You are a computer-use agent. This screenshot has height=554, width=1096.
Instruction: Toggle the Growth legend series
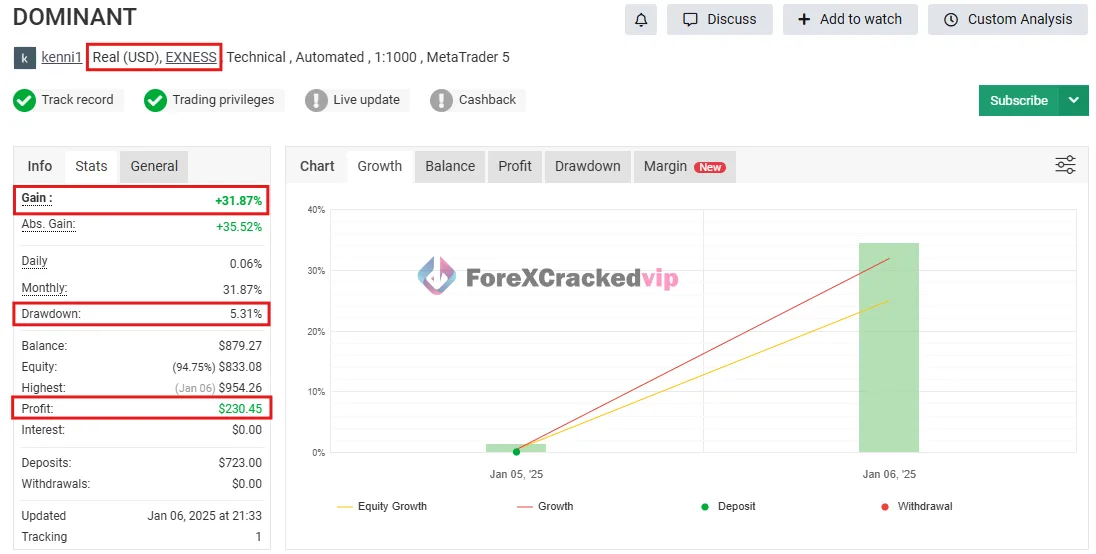point(545,506)
